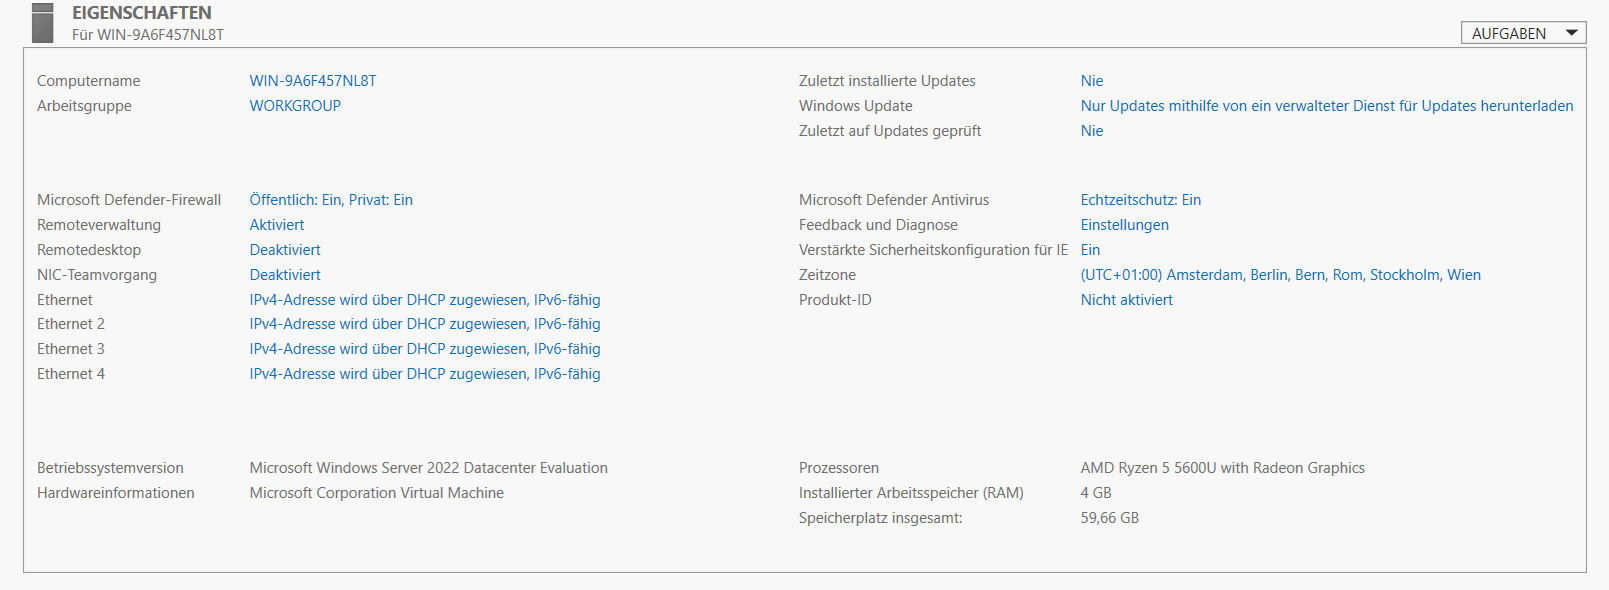Image resolution: width=1609 pixels, height=590 pixels.
Task: Configure Microsoft Defender-Firewall settings
Action: [x=332, y=199]
